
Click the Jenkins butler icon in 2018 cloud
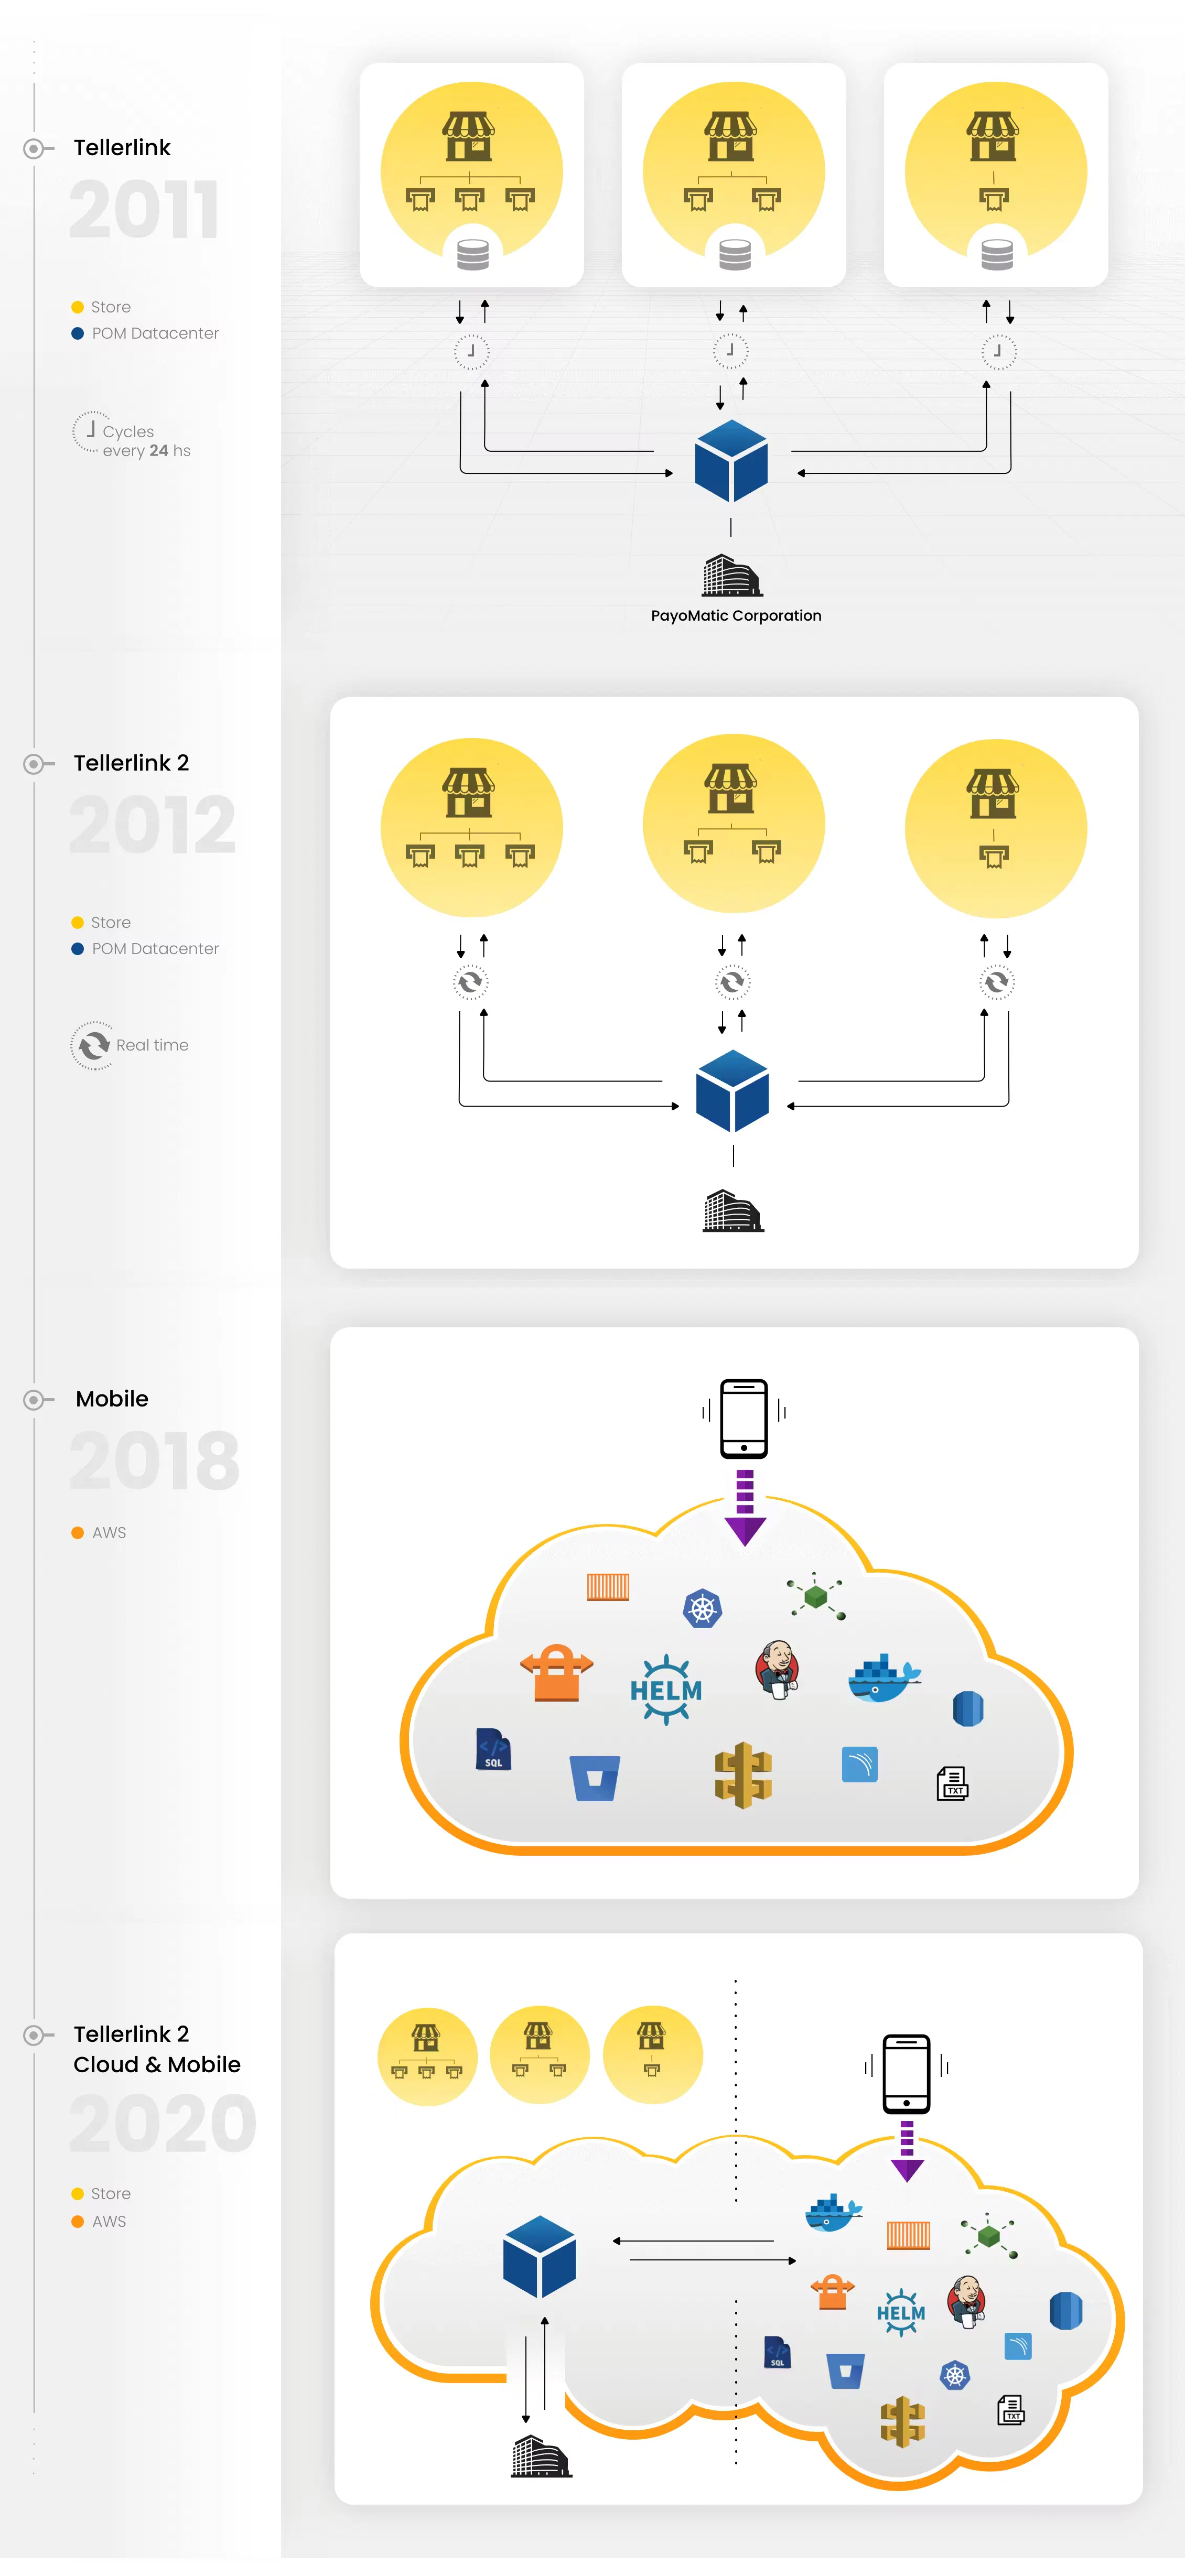(x=777, y=1669)
